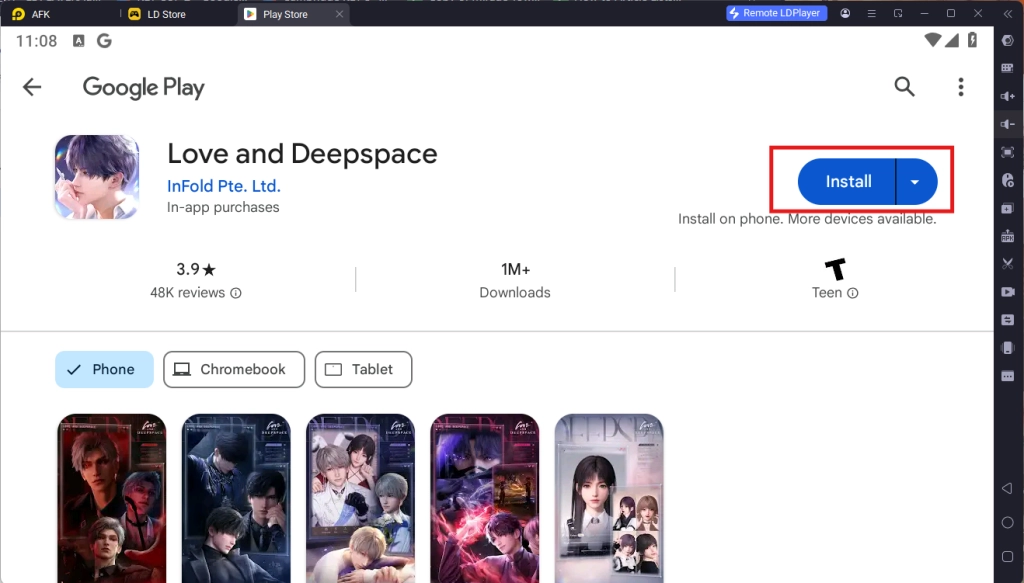Install Love and Deepspace
This screenshot has width=1024, height=583.
click(847, 181)
